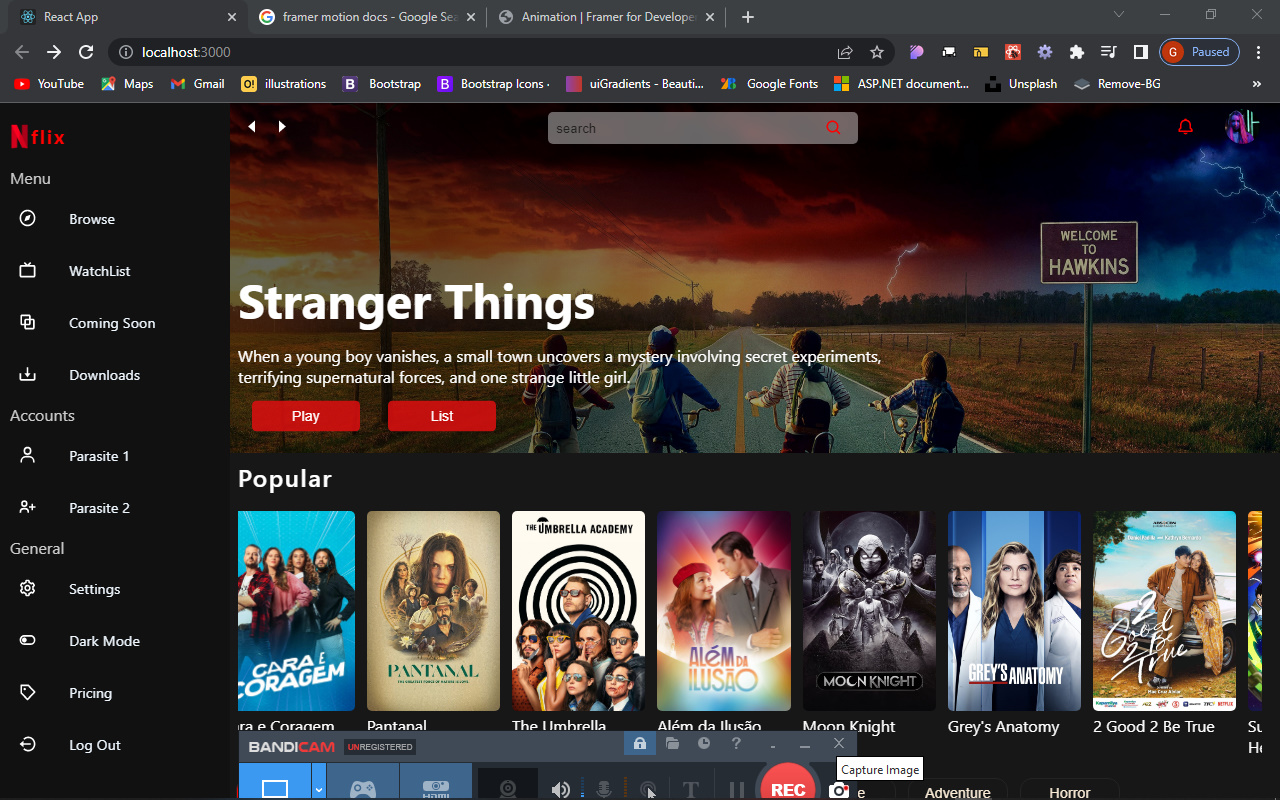Reload the localhost page
The width and height of the screenshot is (1280, 800).
click(86, 52)
